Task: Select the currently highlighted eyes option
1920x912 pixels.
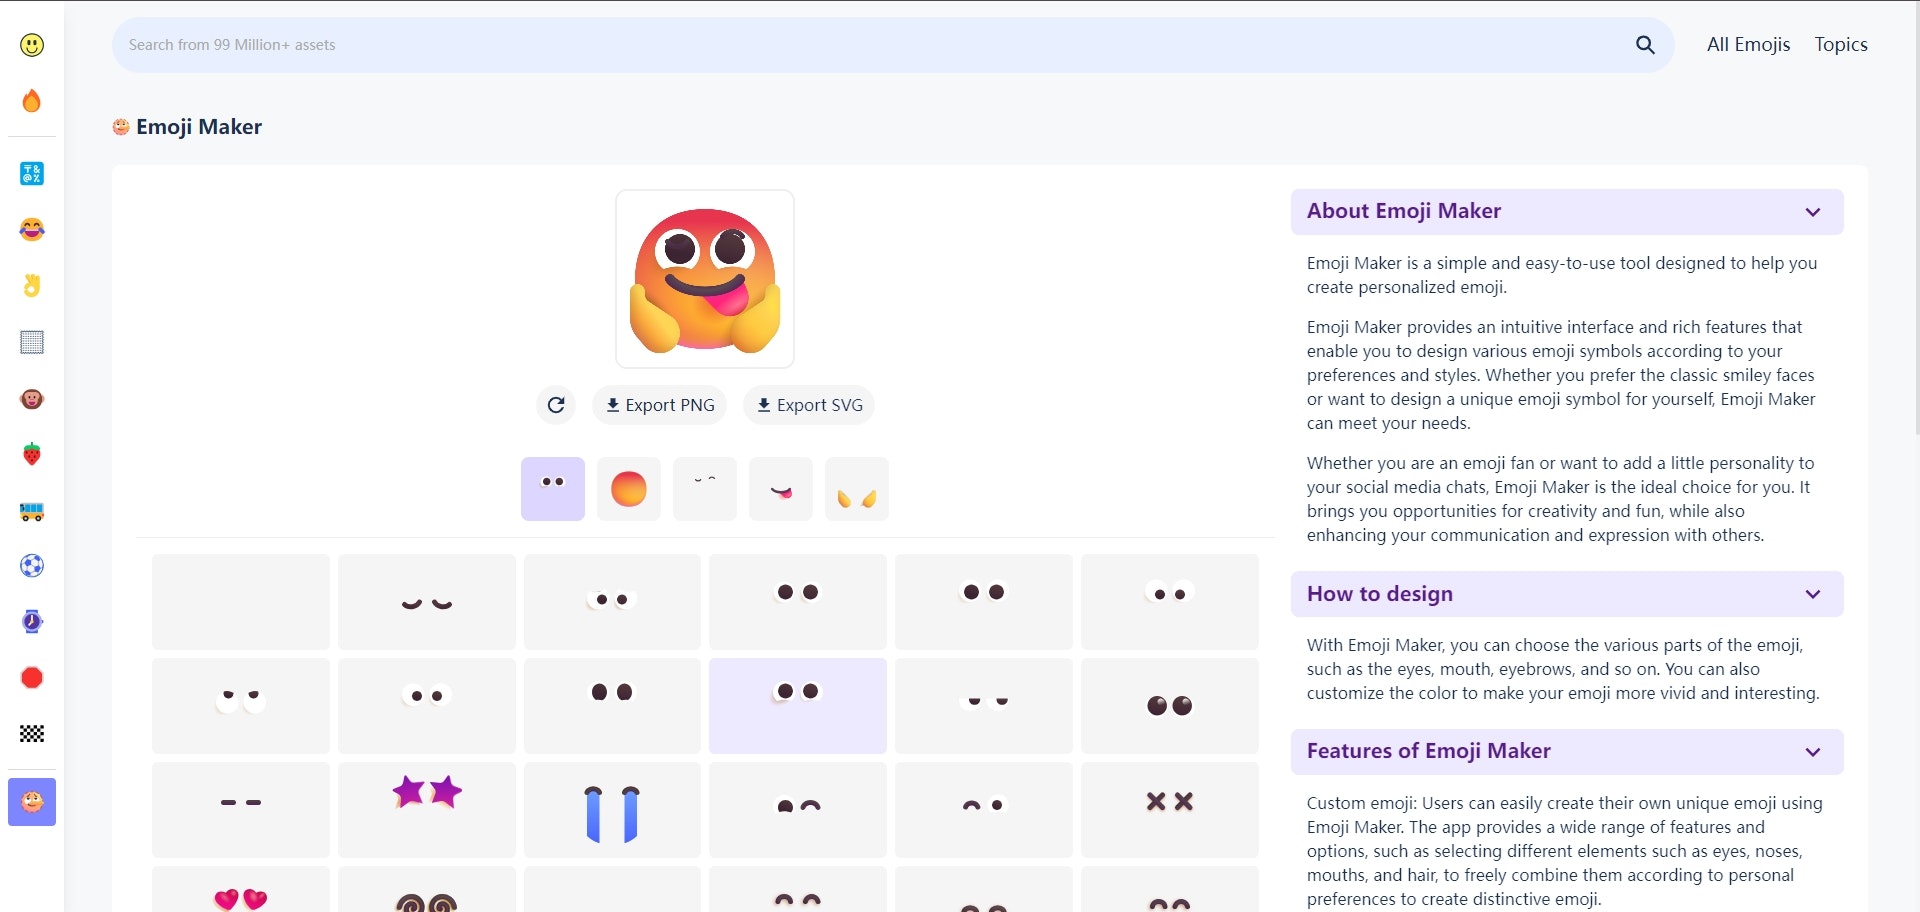Action: tap(798, 706)
